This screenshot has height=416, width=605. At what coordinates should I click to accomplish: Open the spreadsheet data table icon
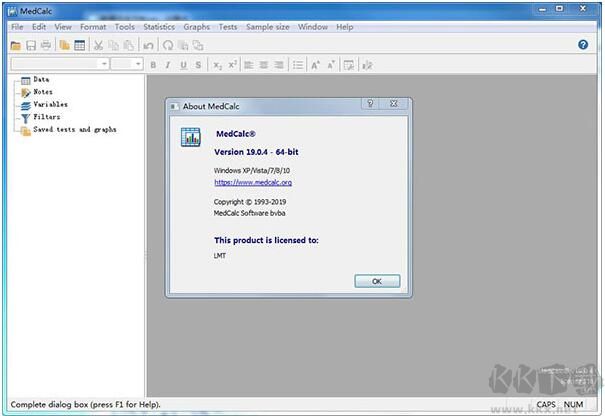tap(79, 46)
